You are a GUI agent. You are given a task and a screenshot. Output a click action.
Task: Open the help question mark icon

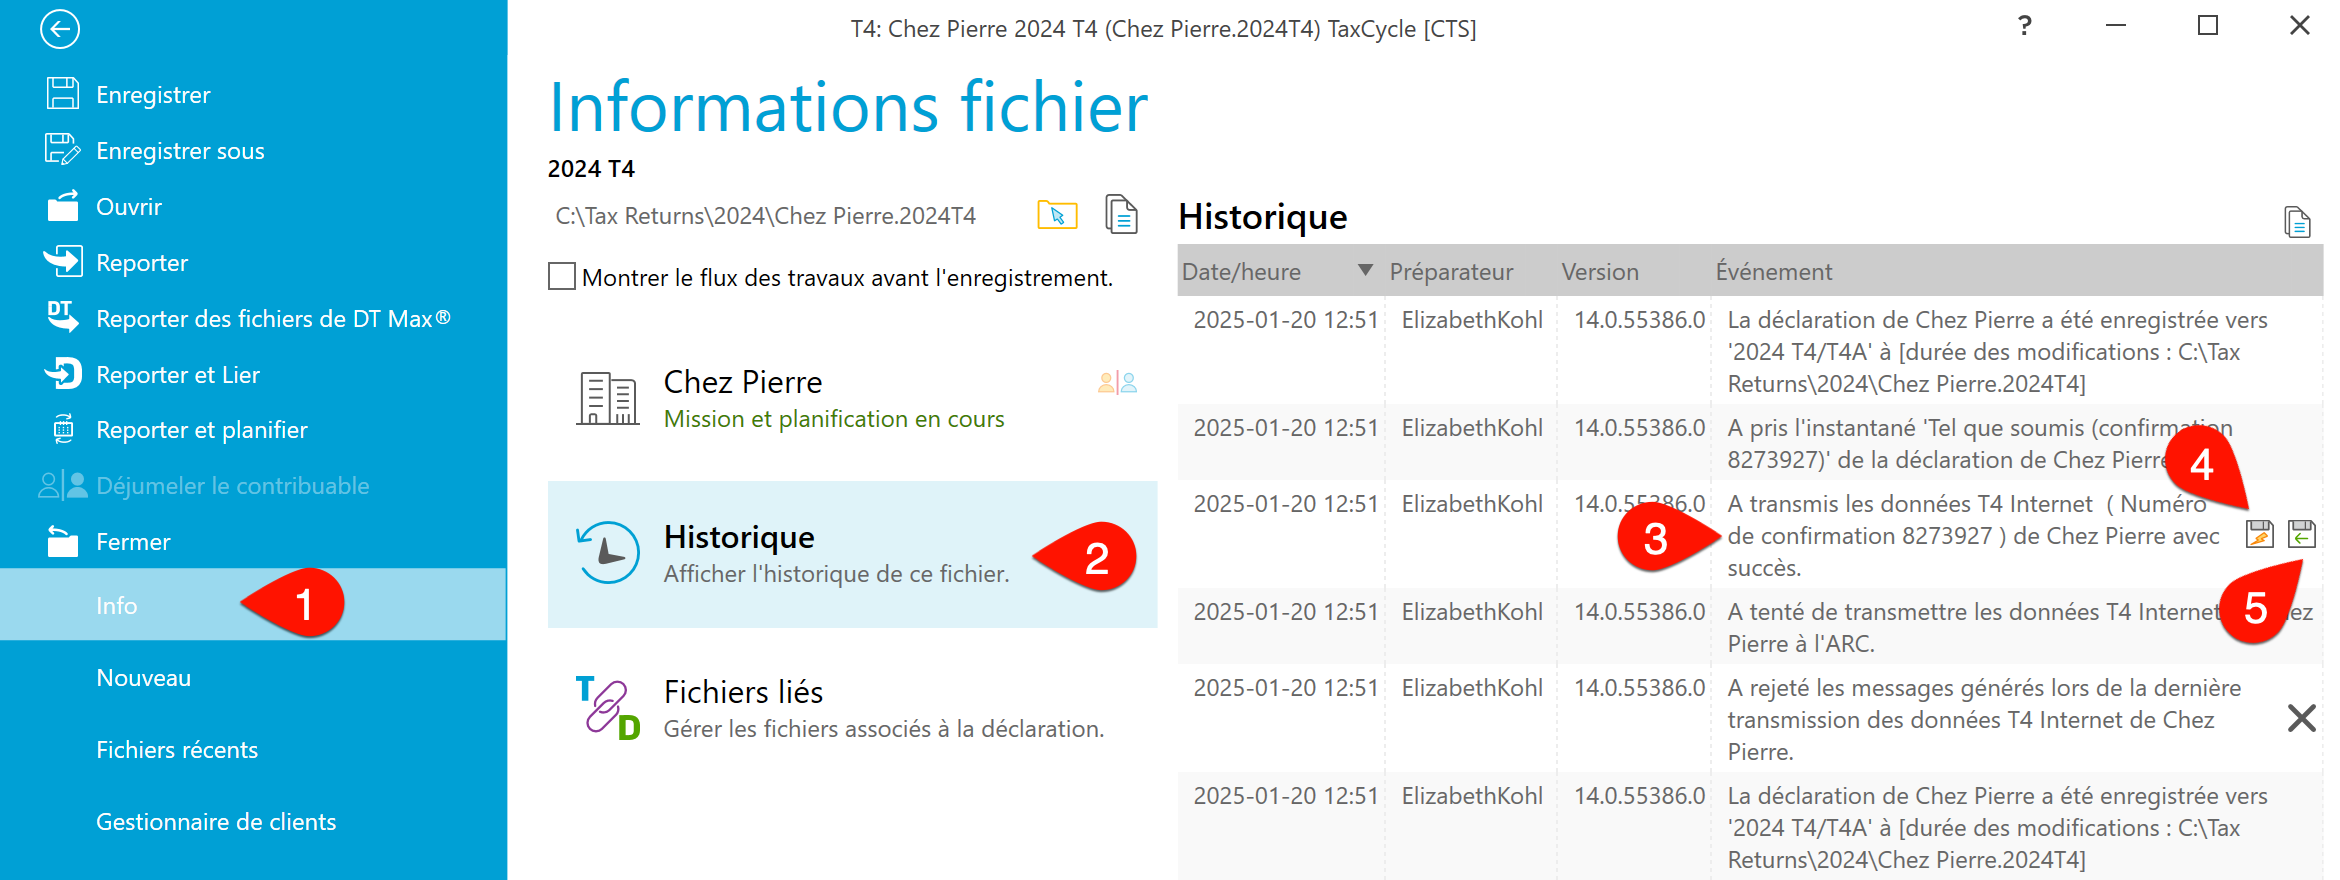(x=2025, y=26)
